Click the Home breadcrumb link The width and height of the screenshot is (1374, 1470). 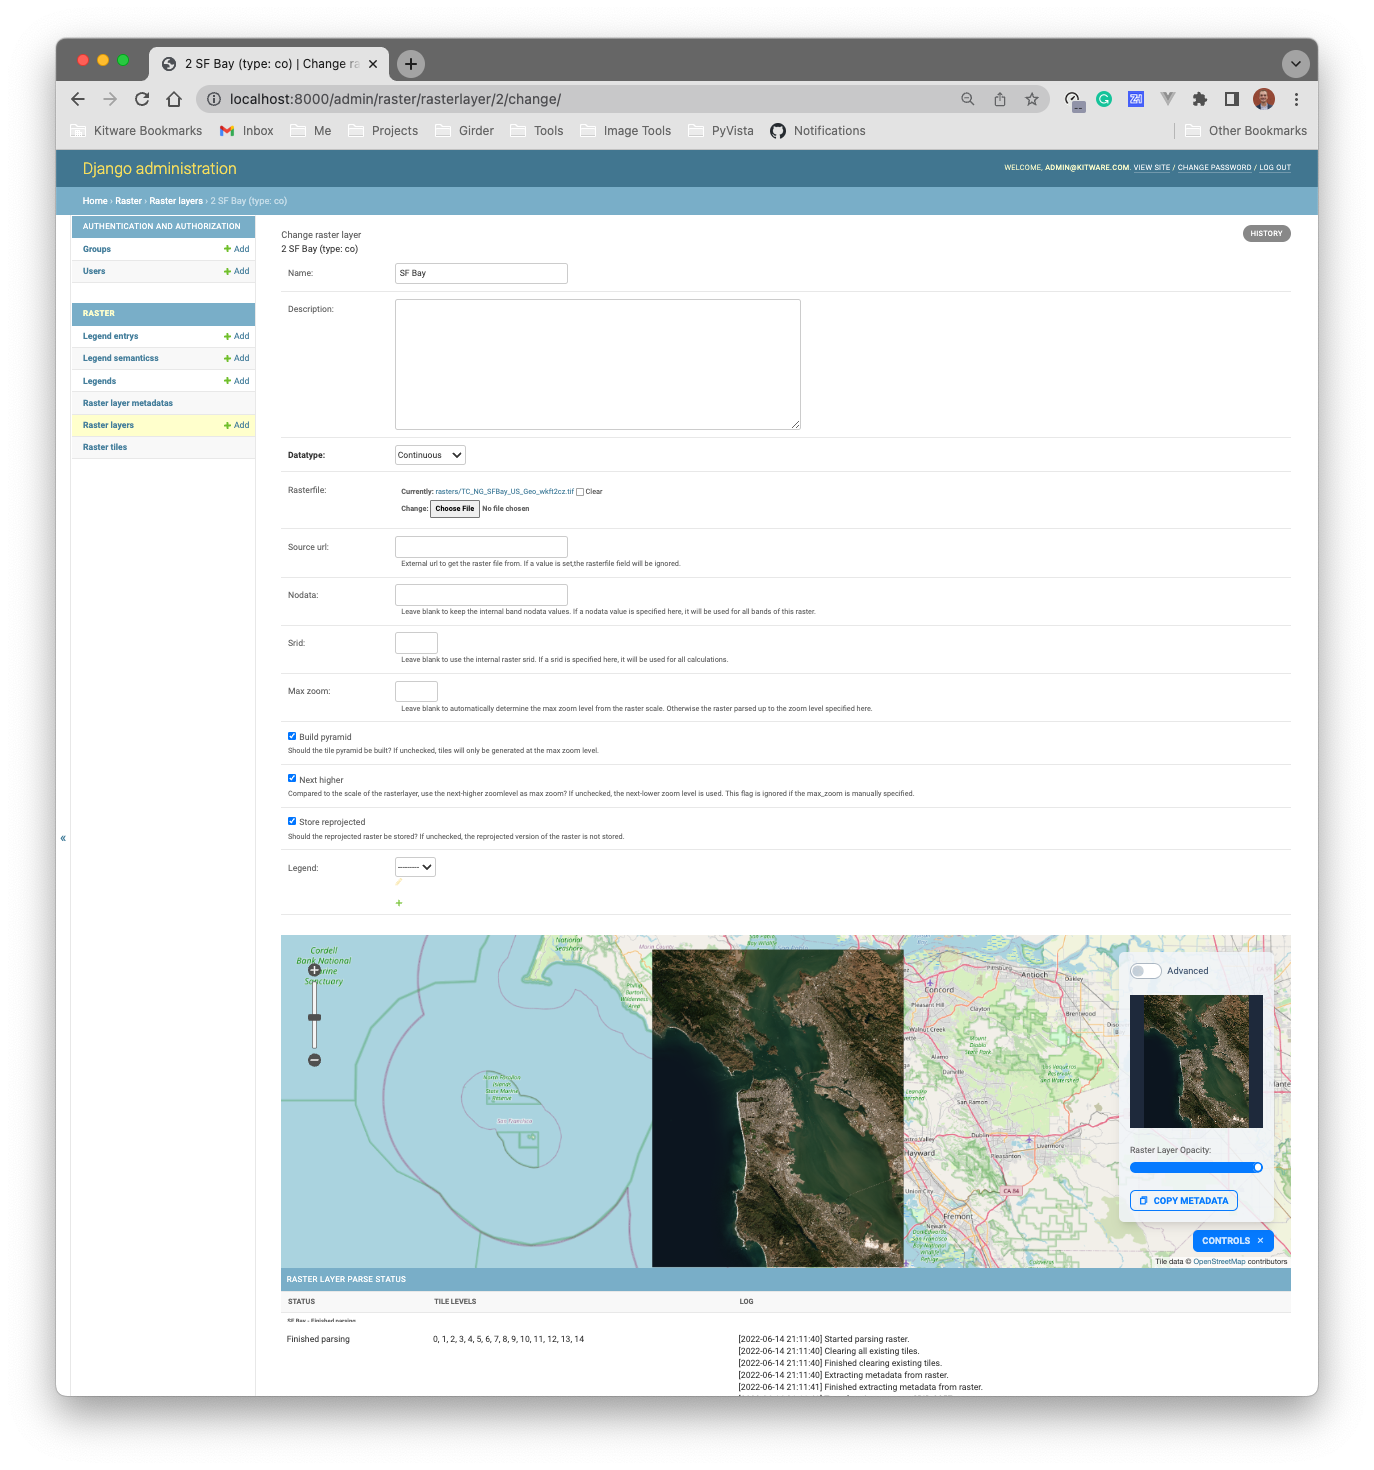[95, 201]
